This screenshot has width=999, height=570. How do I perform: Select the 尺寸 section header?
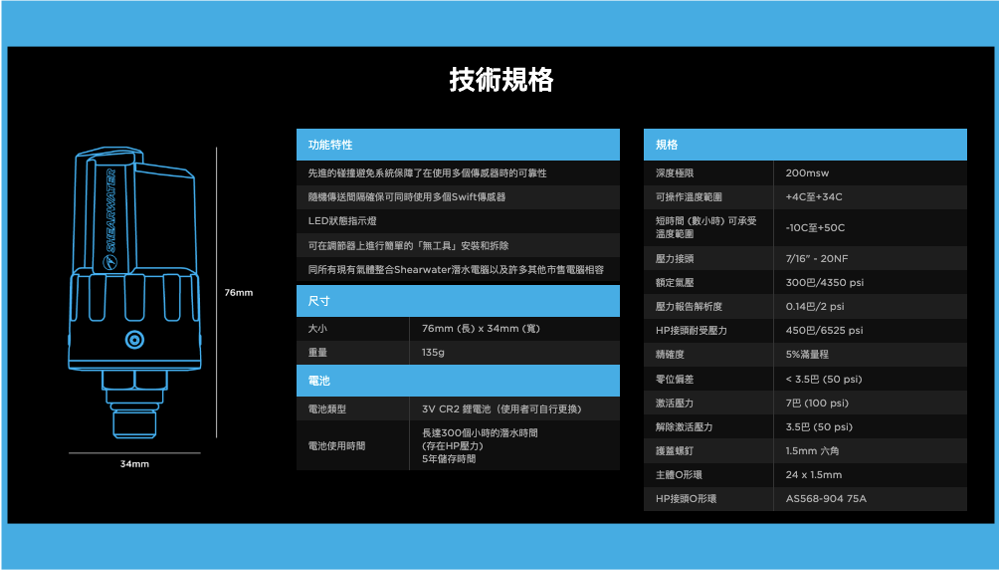(458, 301)
